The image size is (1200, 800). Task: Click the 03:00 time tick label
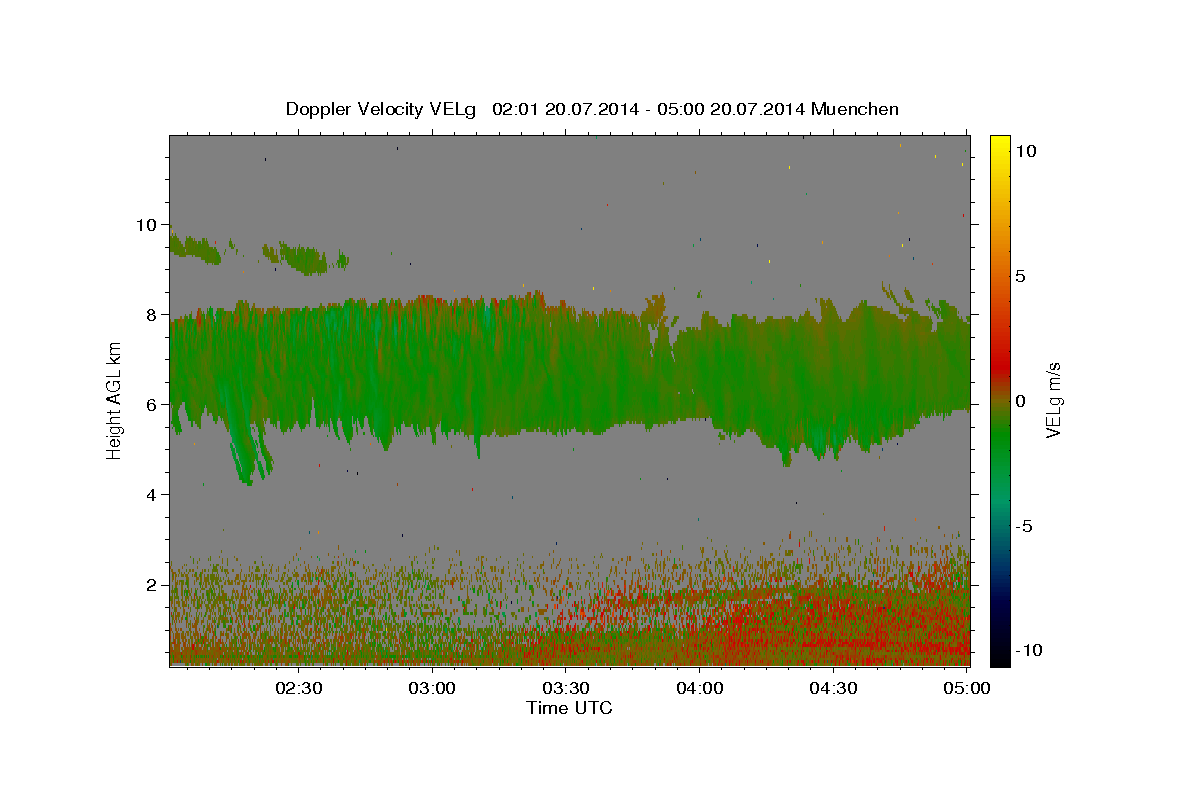(433, 688)
